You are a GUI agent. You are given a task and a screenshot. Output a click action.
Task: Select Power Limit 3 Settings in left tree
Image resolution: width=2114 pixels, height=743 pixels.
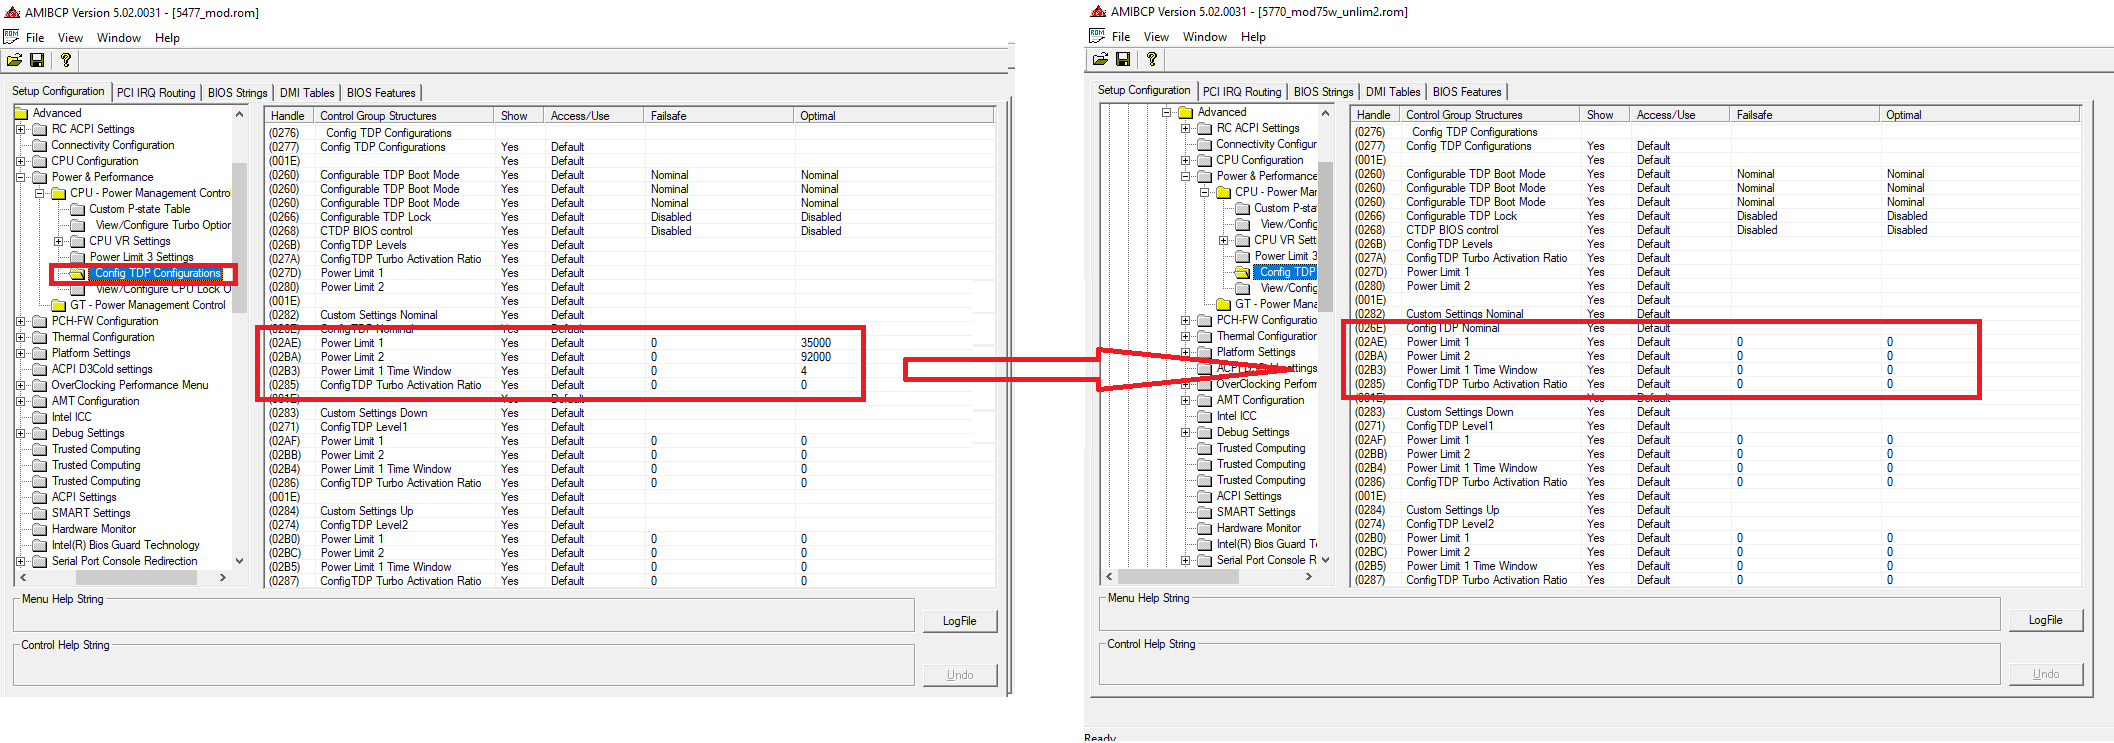[141, 257]
